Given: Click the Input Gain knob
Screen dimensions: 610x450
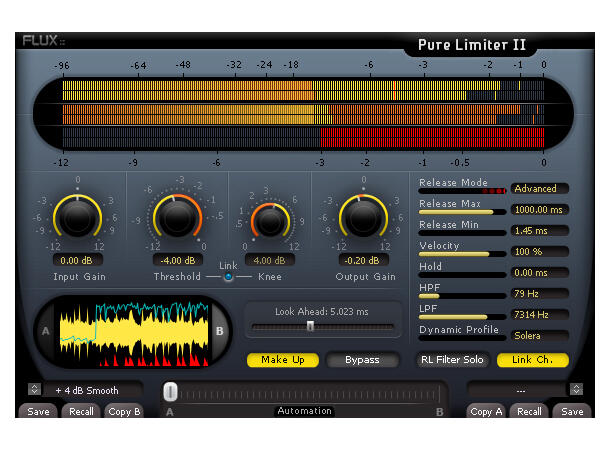Looking at the screenshot, I should click(x=77, y=218).
